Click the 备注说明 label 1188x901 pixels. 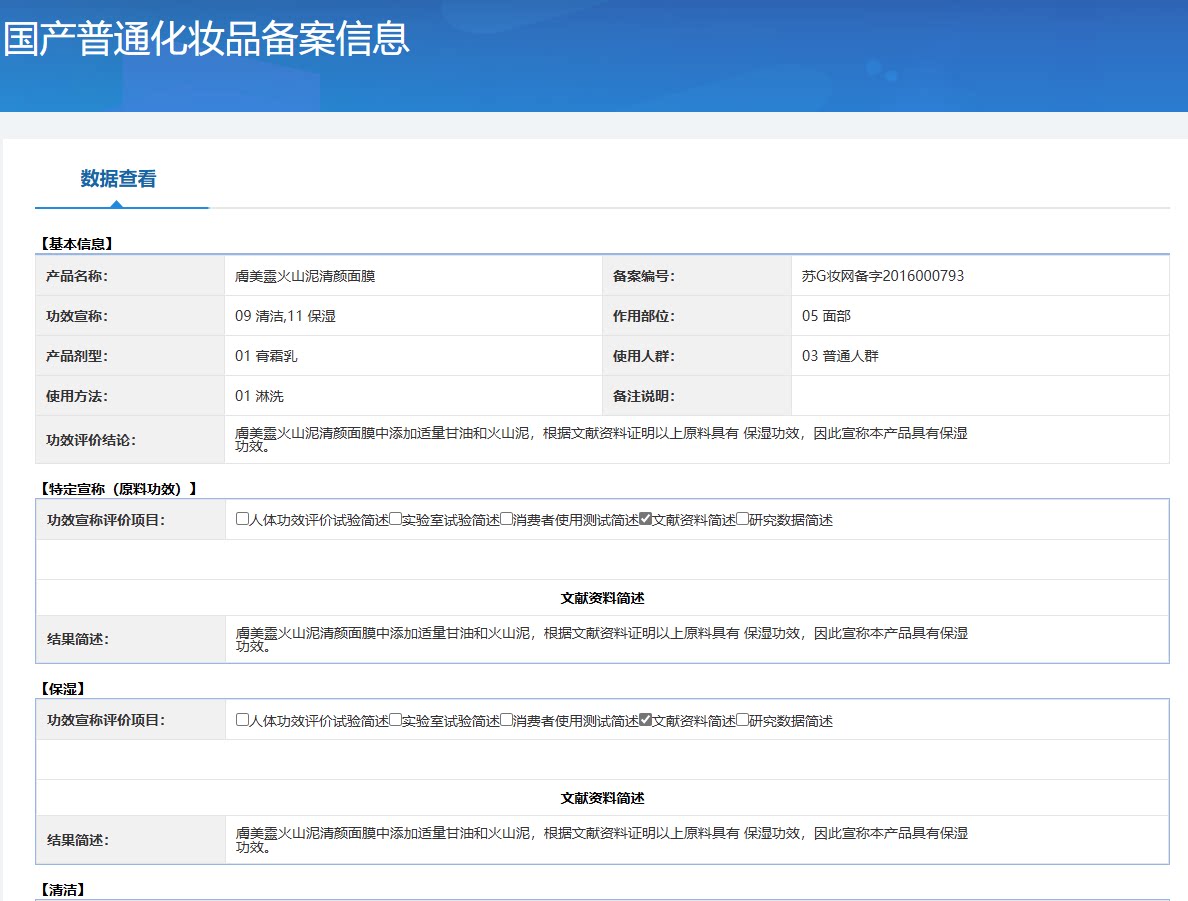[x=643, y=396]
